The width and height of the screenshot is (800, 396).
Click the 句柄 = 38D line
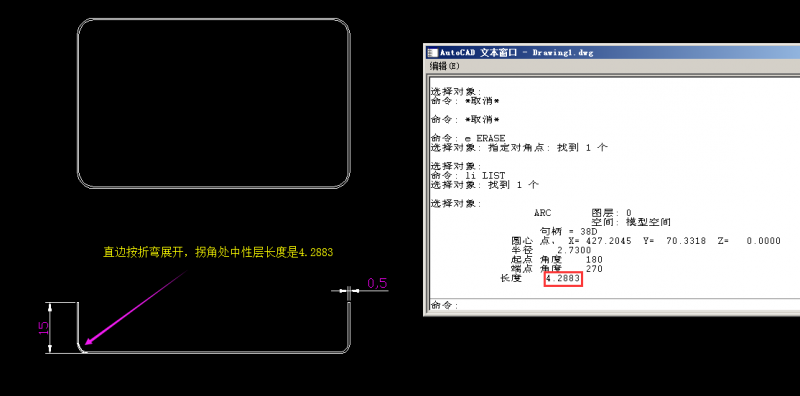coord(568,231)
